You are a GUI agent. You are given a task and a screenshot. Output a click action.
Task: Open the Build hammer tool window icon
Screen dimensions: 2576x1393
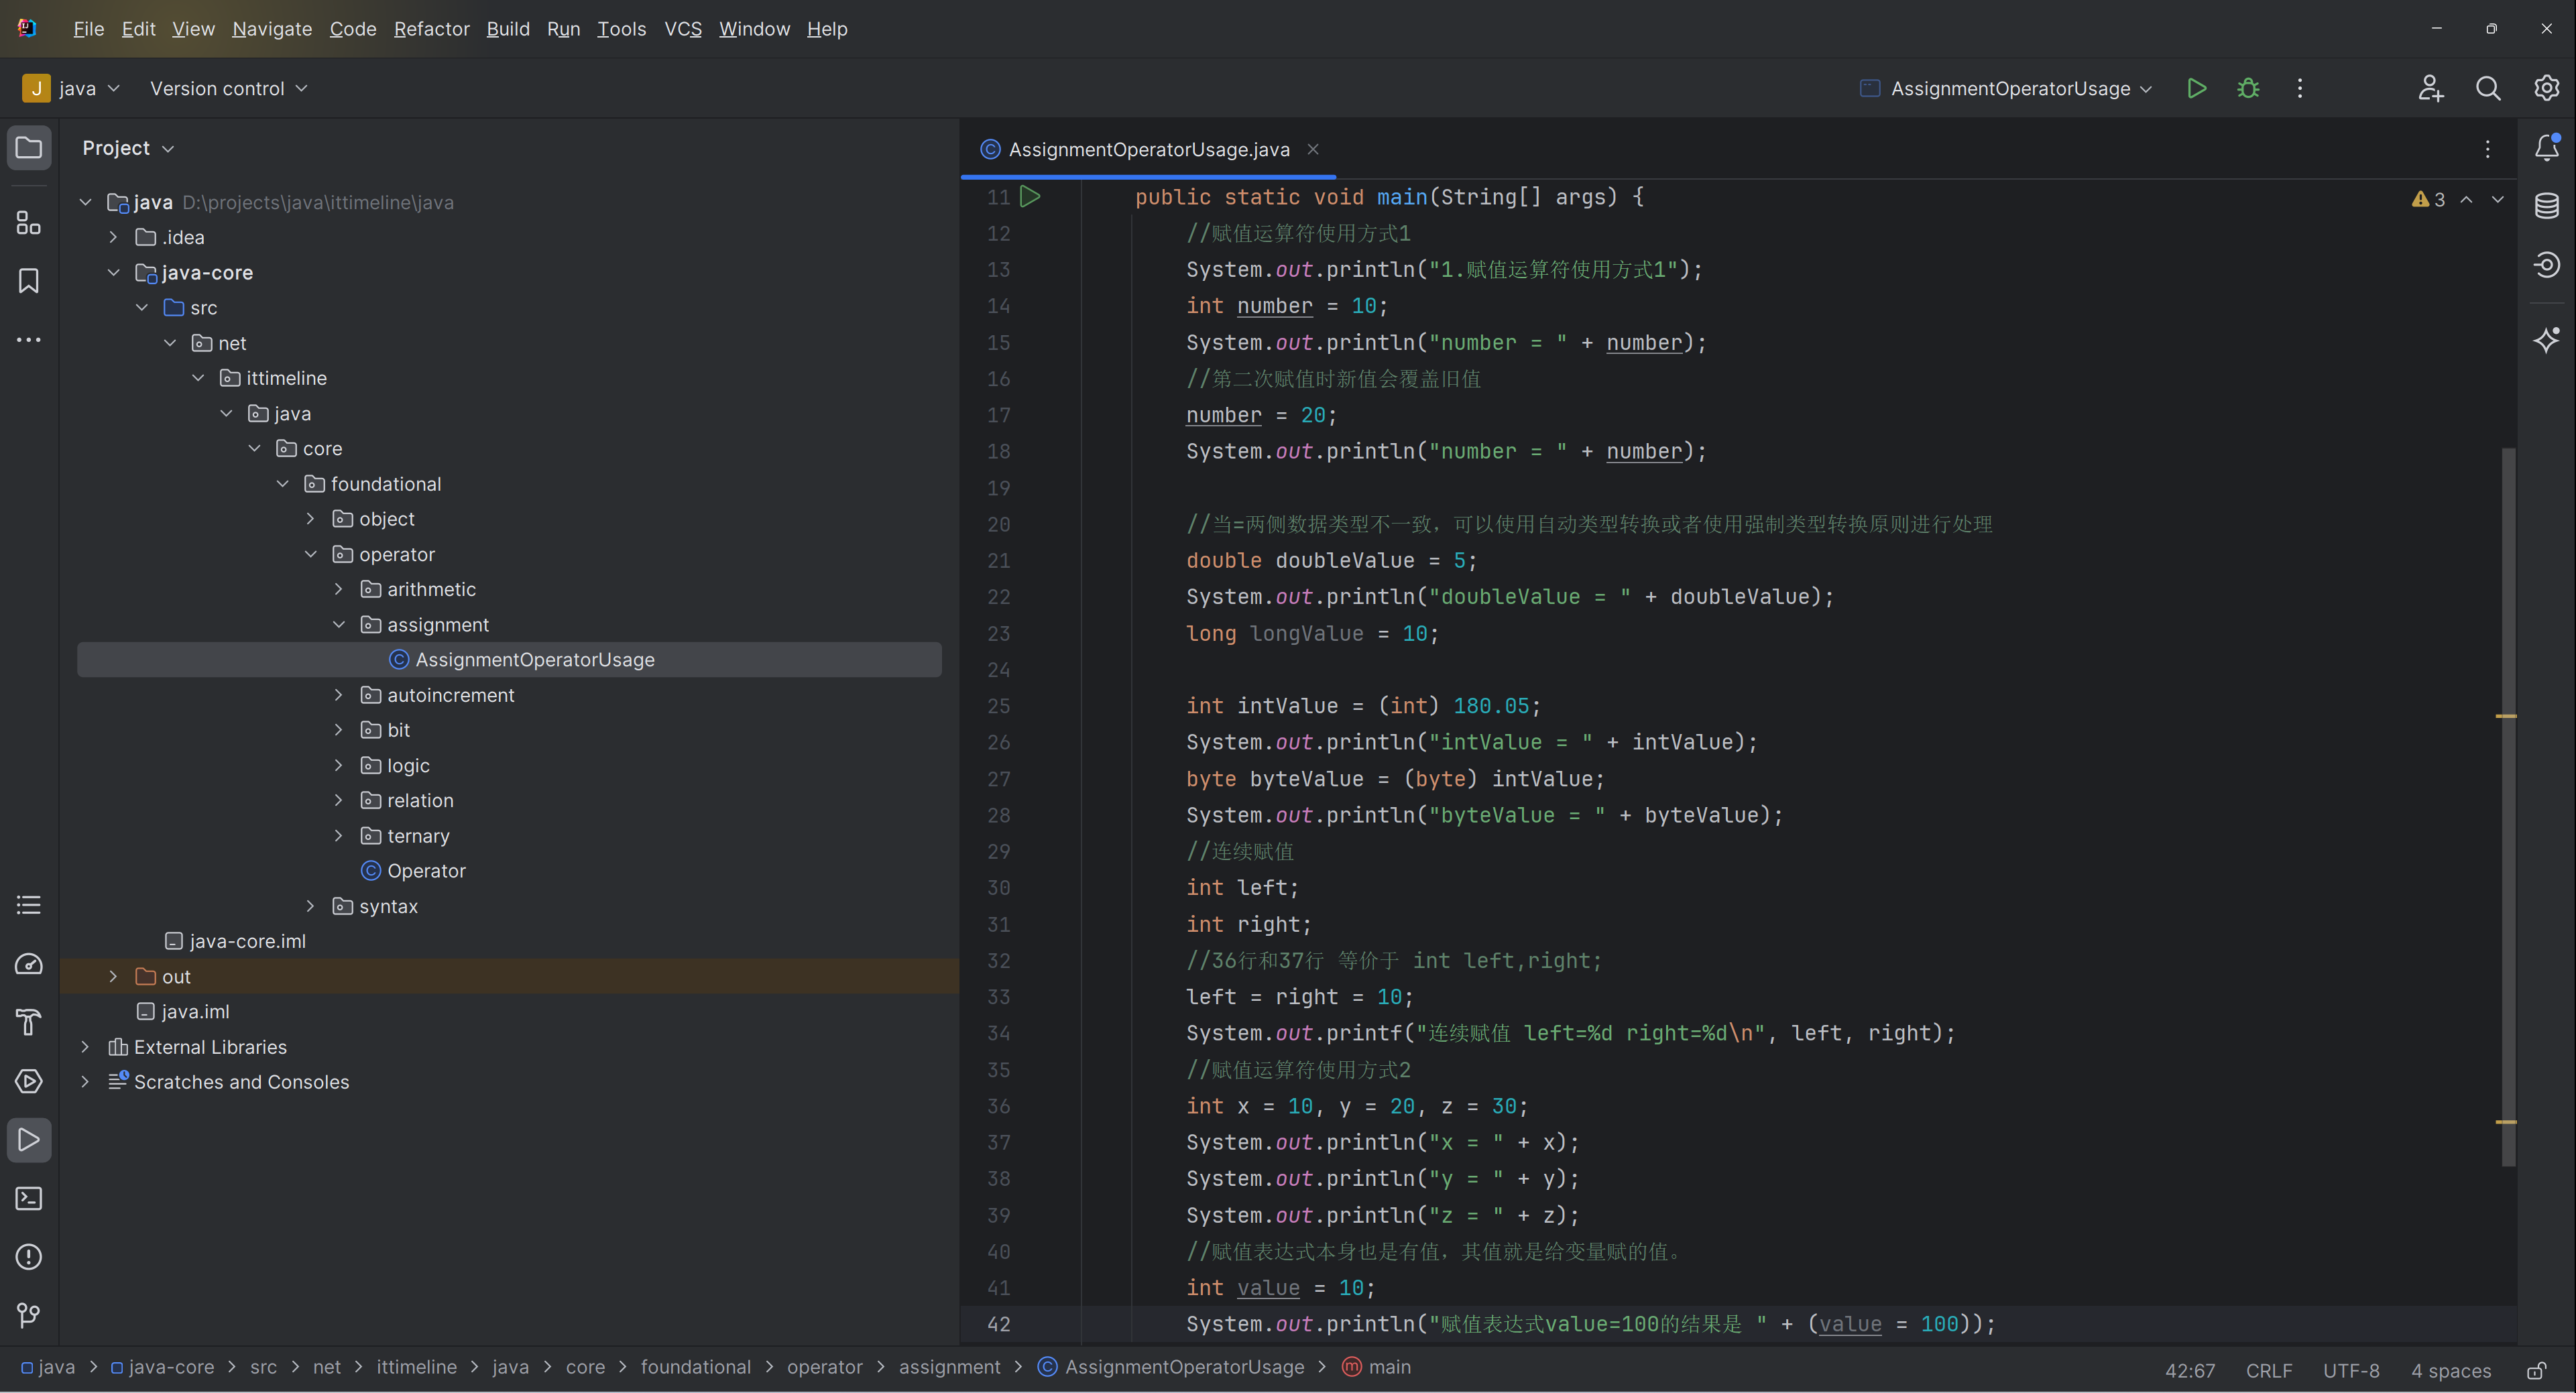click(x=29, y=1022)
